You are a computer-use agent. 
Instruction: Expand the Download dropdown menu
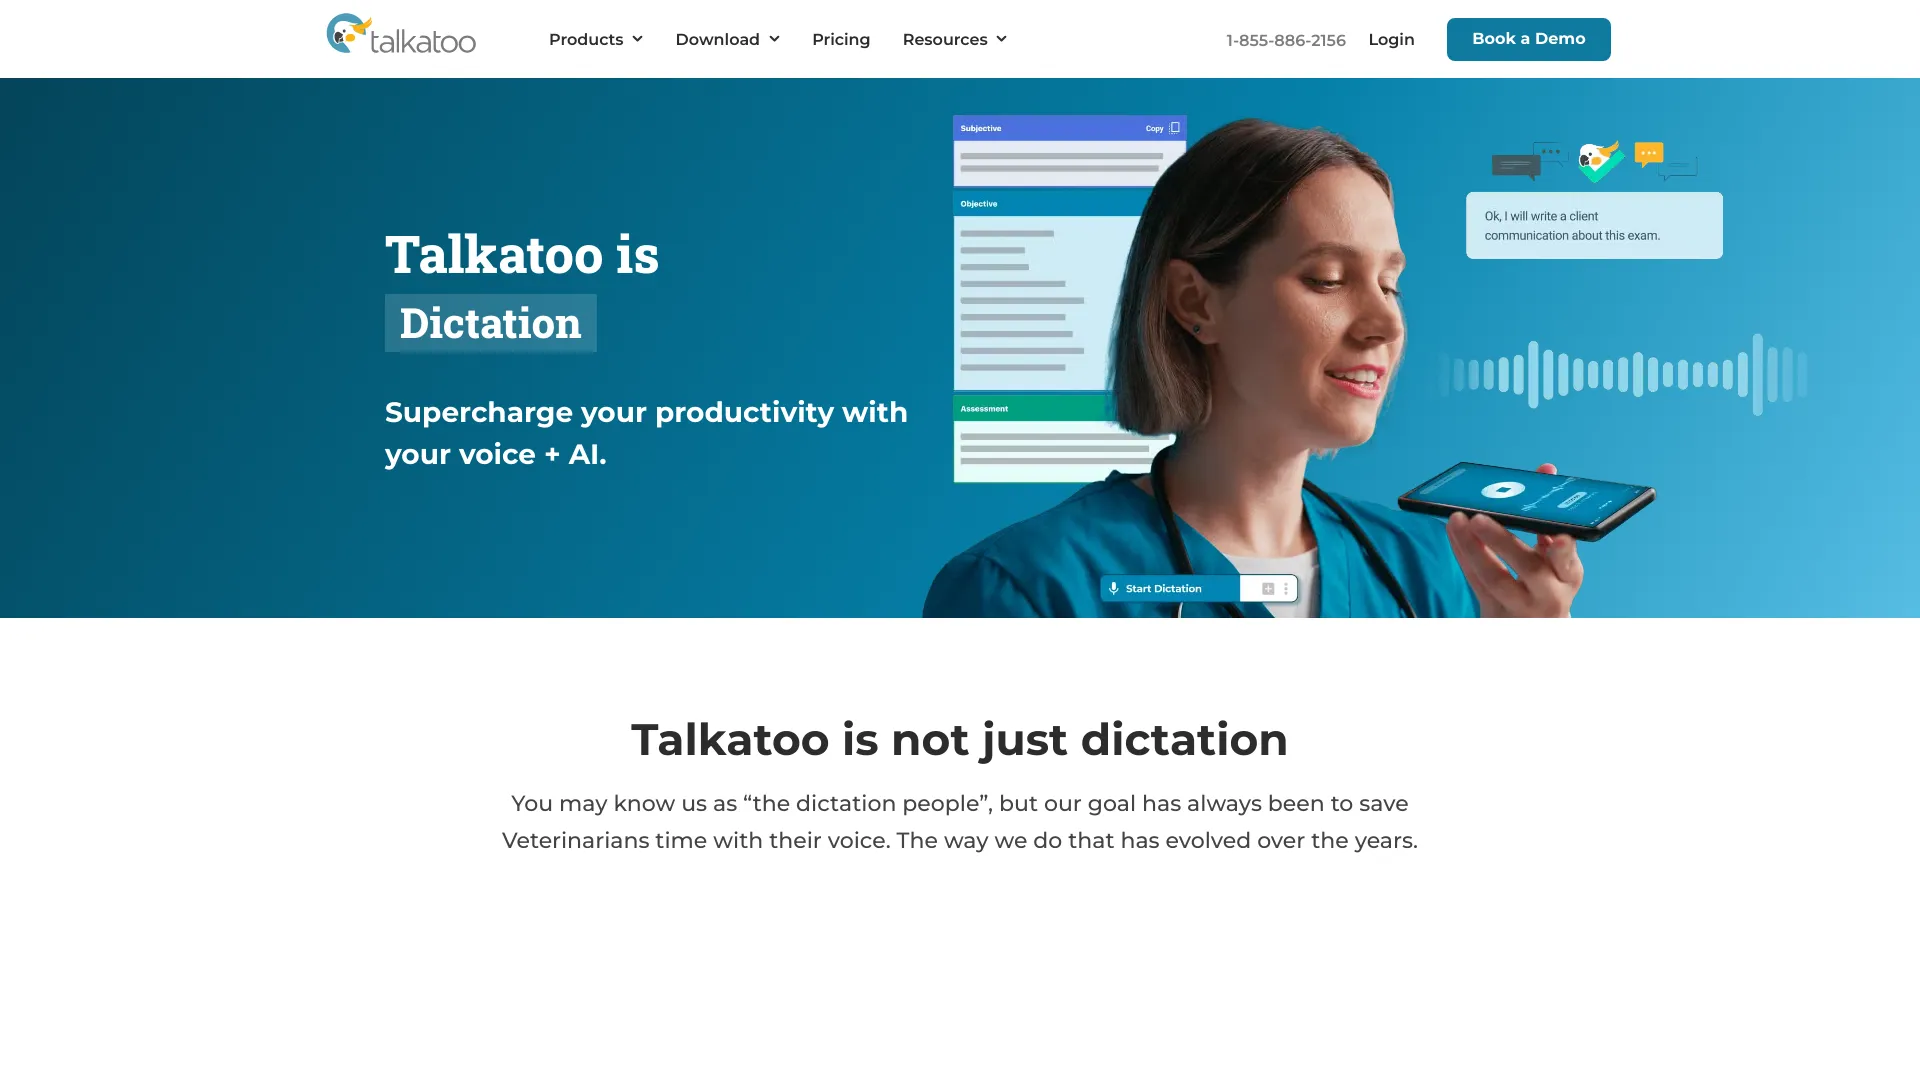click(727, 38)
